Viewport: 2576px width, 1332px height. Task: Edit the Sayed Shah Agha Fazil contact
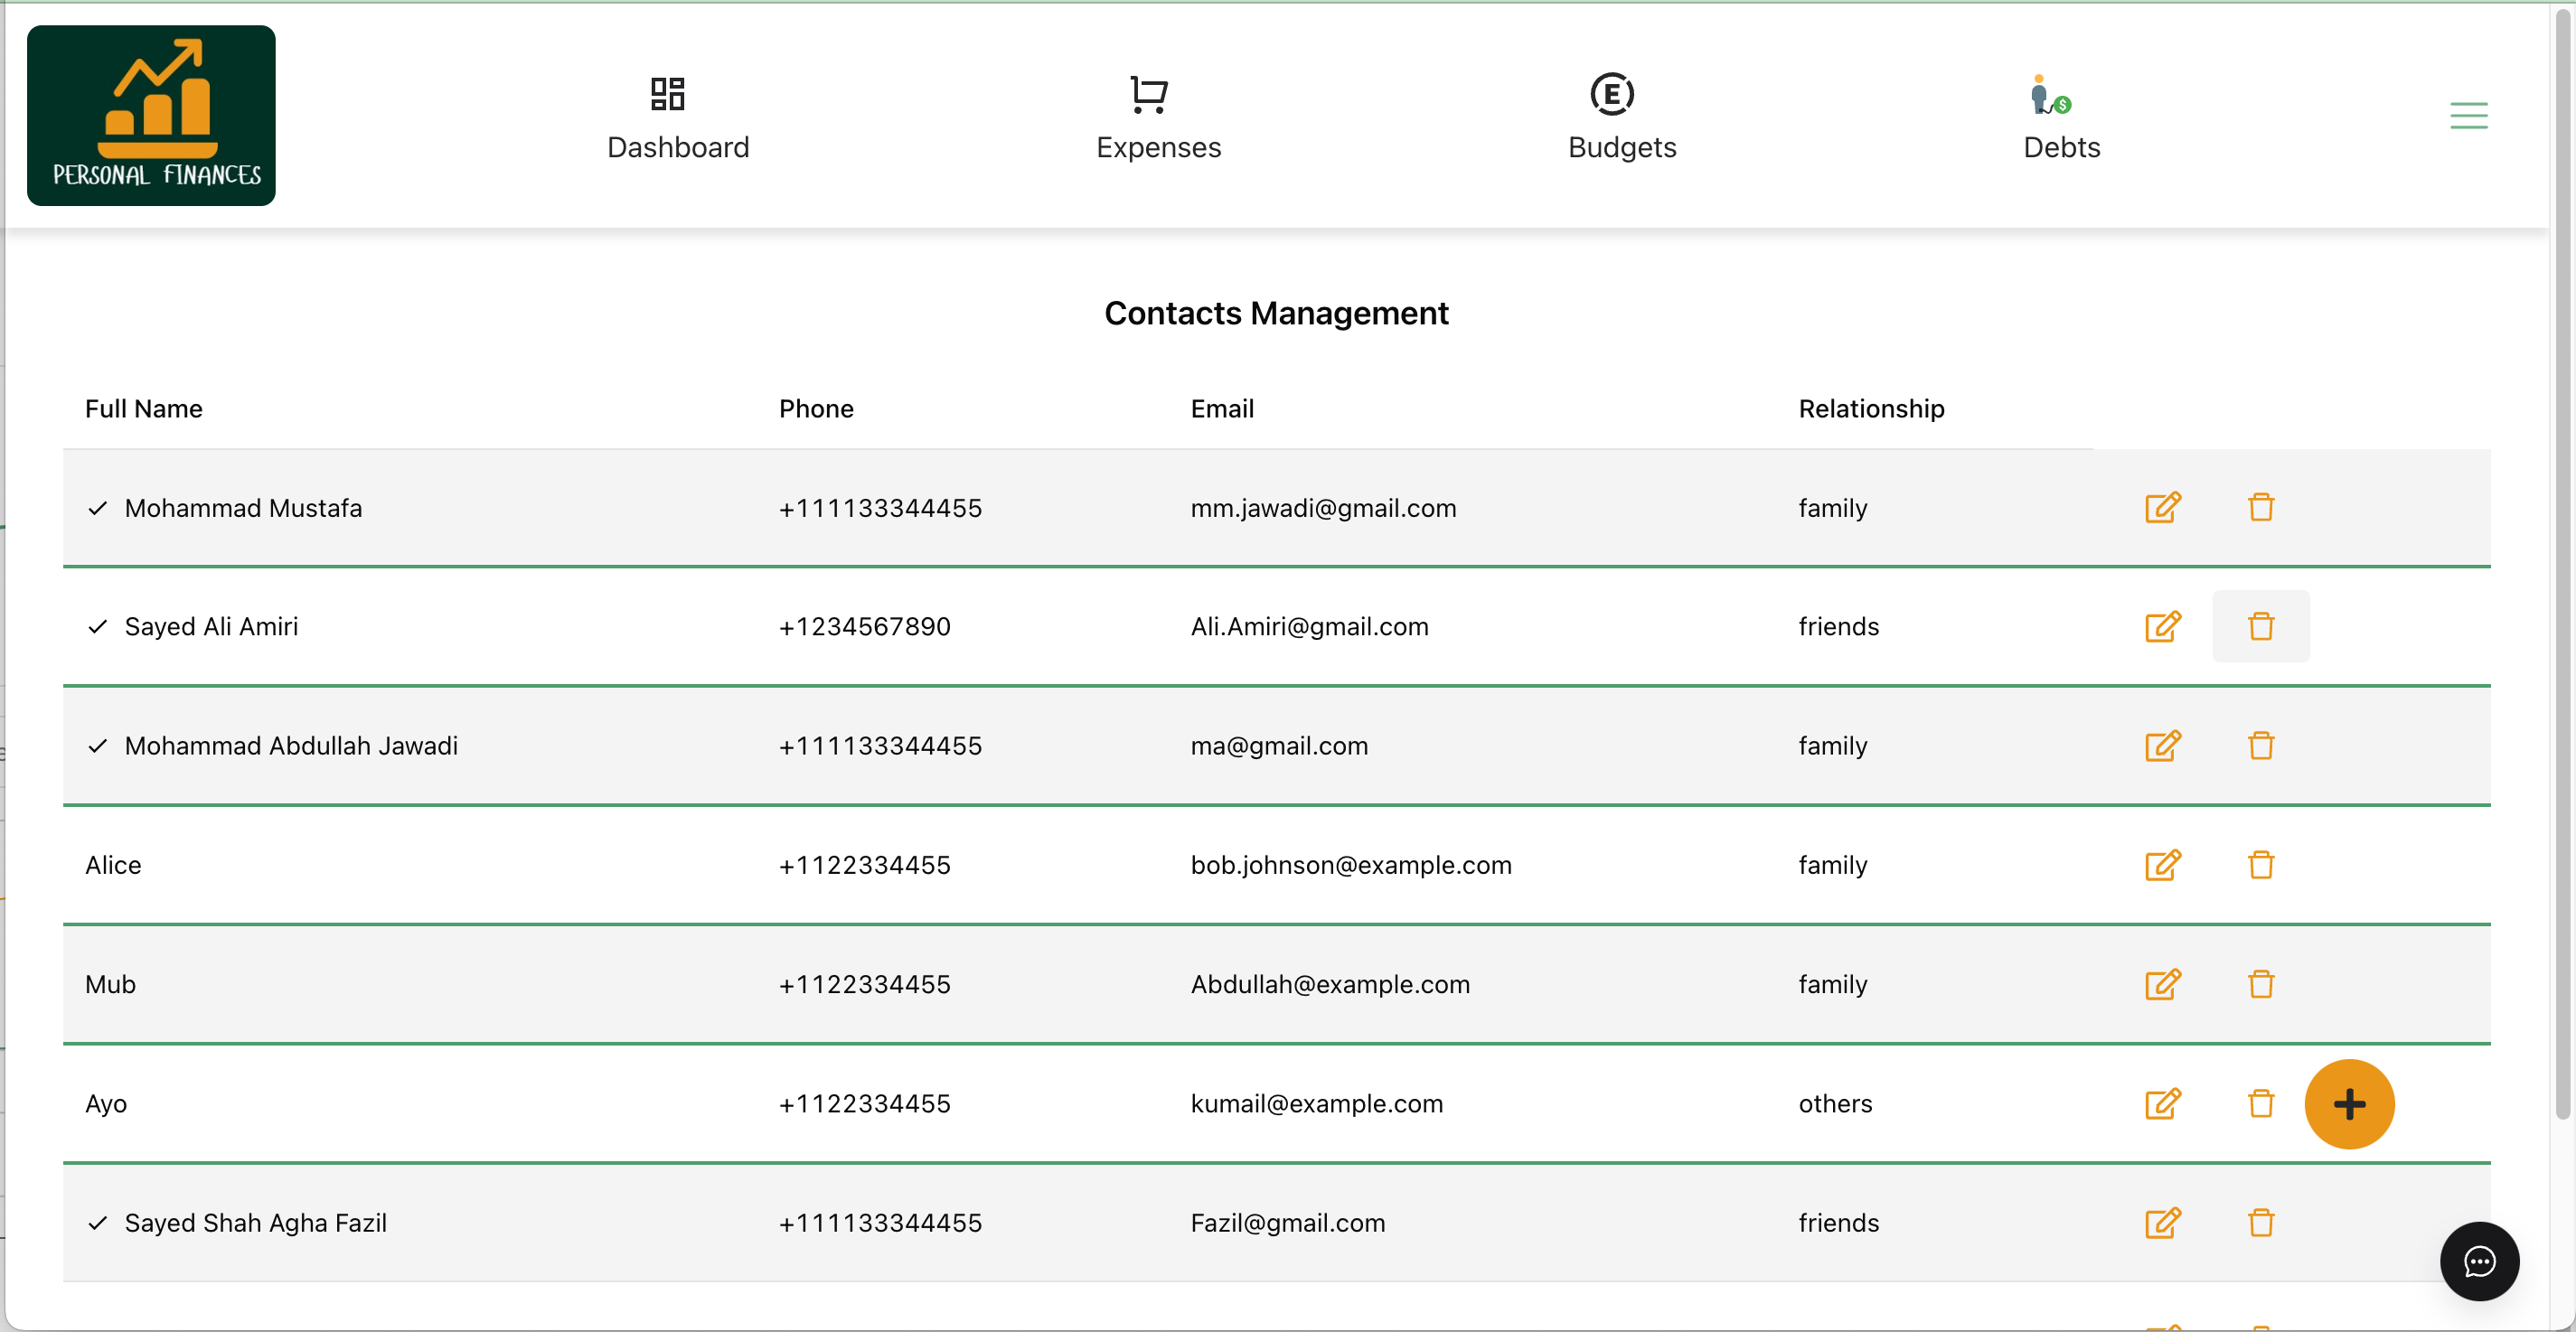[2162, 1223]
